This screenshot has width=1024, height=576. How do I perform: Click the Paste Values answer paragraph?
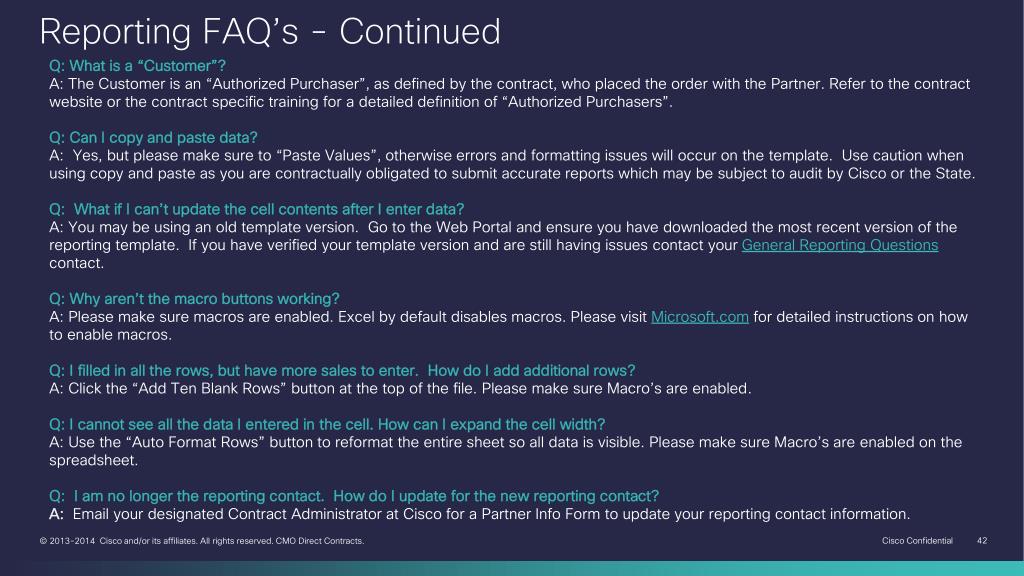tap(512, 165)
